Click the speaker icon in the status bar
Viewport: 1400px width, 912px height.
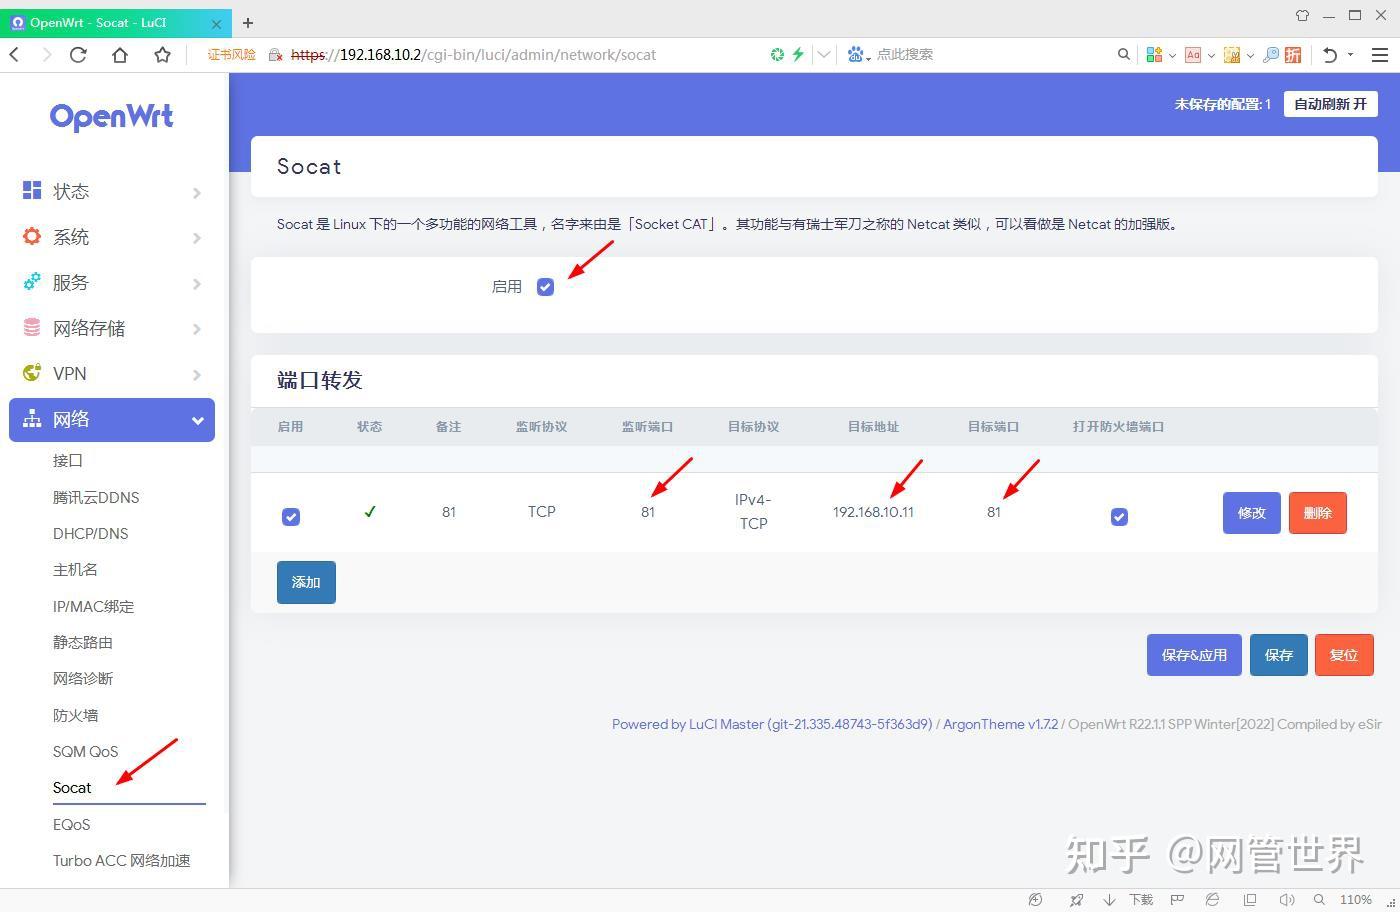pyautogui.click(x=1287, y=898)
